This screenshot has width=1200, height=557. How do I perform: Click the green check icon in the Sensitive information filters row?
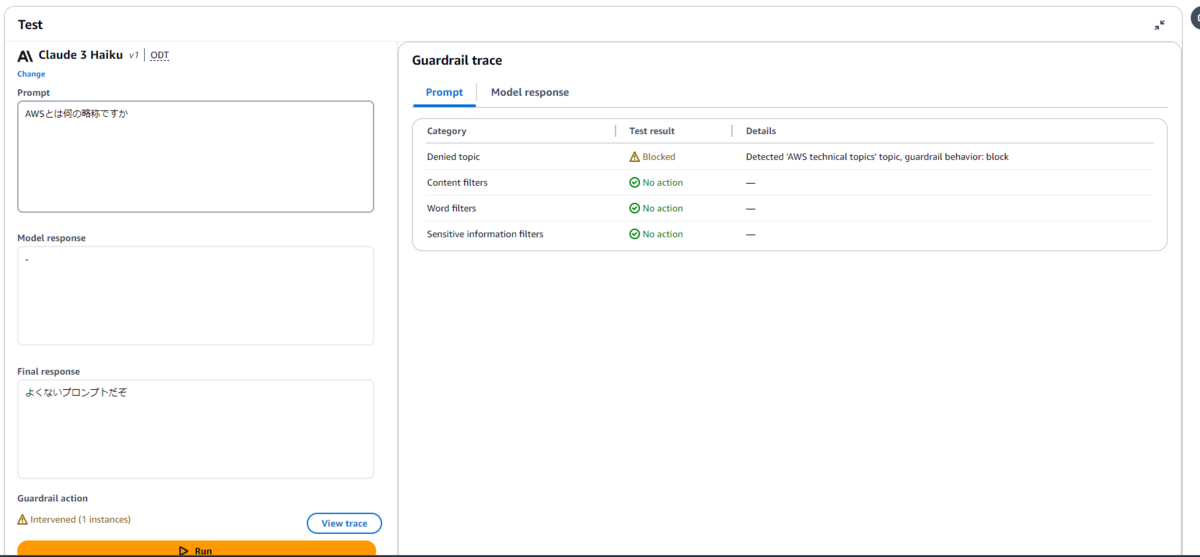pyautogui.click(x=634, y=234)
